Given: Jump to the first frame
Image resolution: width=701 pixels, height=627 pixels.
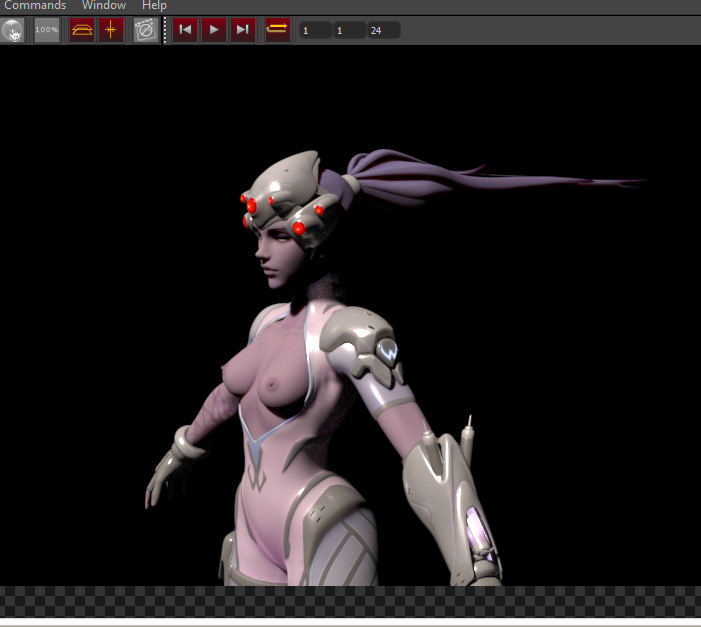Looking at the screenshot, I should click(185, 30).
